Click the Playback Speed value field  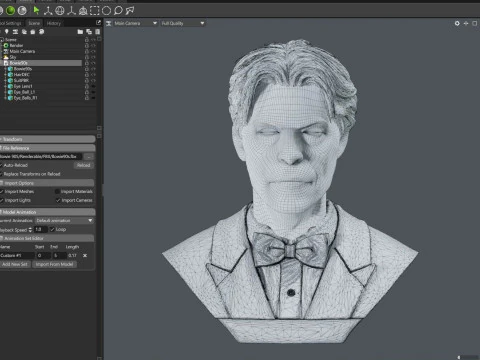pos(41,230)
